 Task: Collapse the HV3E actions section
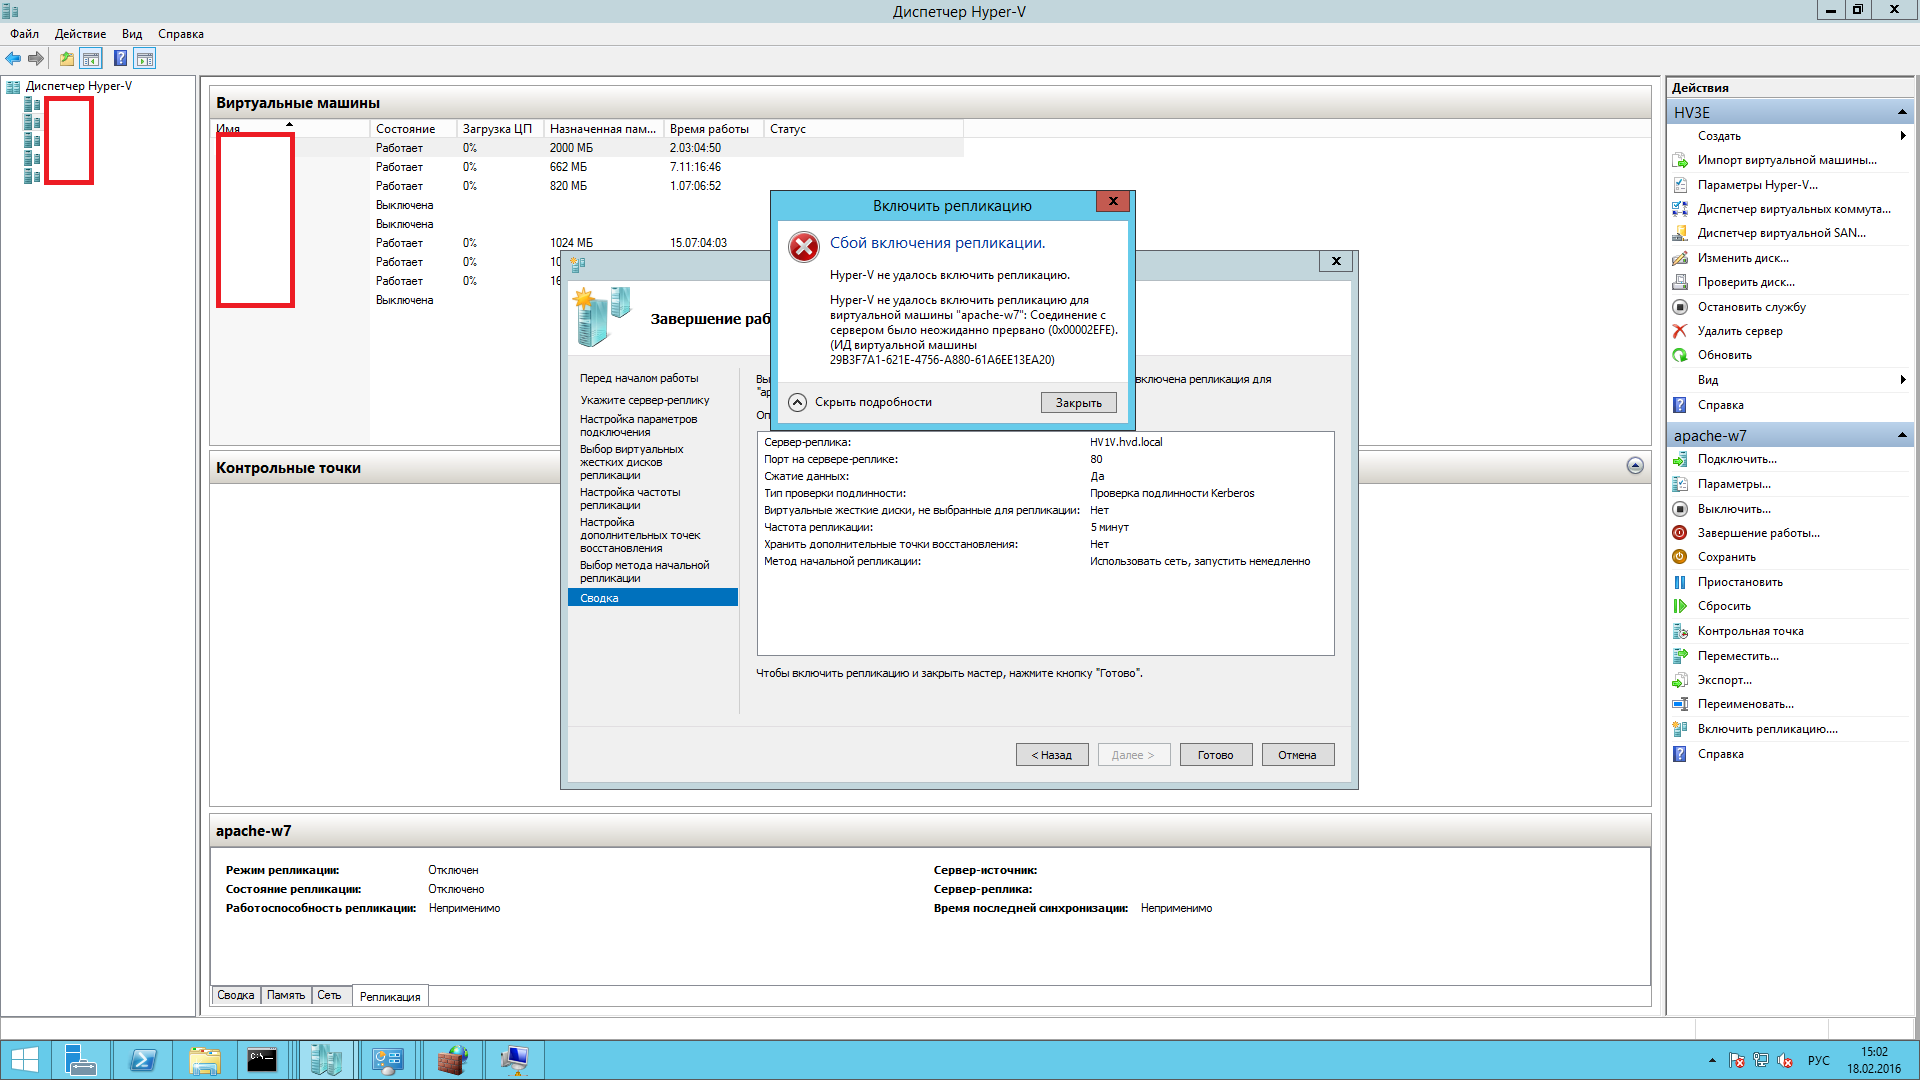point(1902,112)
